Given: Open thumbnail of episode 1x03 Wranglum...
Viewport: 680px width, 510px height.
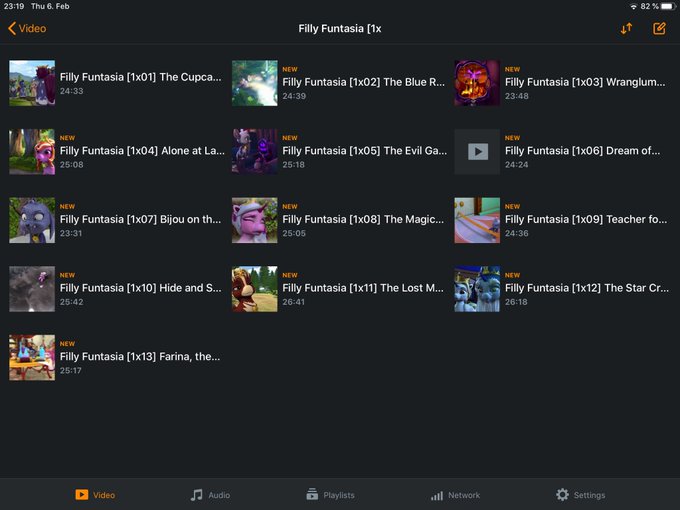Looking at the screenshot, I should [477, 83].
